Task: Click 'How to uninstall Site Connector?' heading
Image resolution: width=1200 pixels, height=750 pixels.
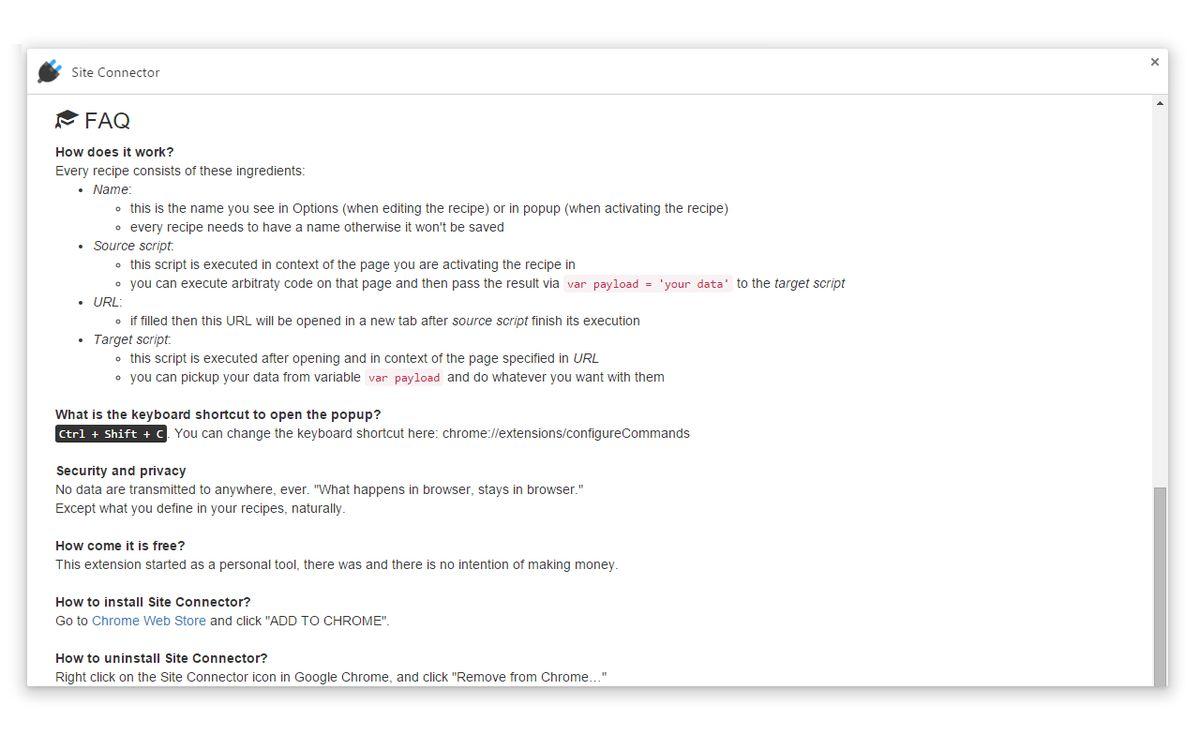Action: 161,658
